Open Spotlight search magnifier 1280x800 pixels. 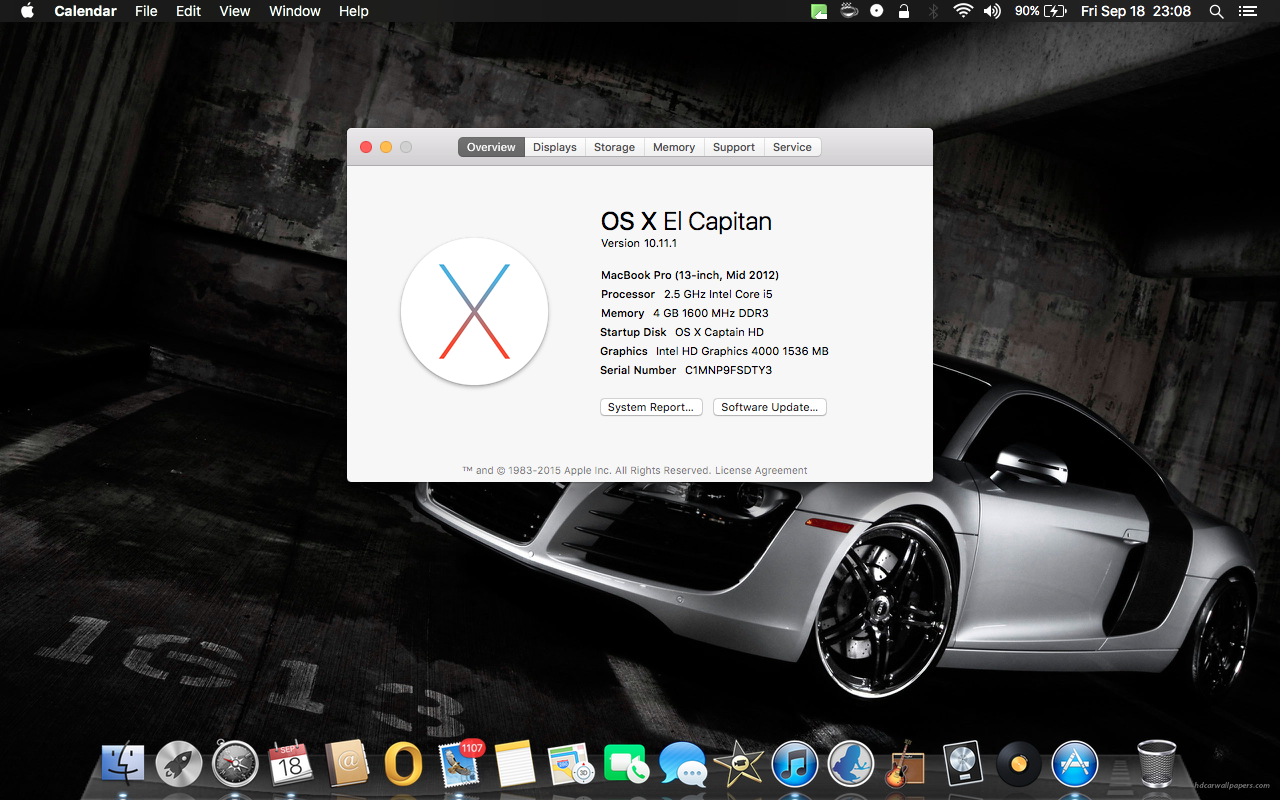[x=1216, y=11]
